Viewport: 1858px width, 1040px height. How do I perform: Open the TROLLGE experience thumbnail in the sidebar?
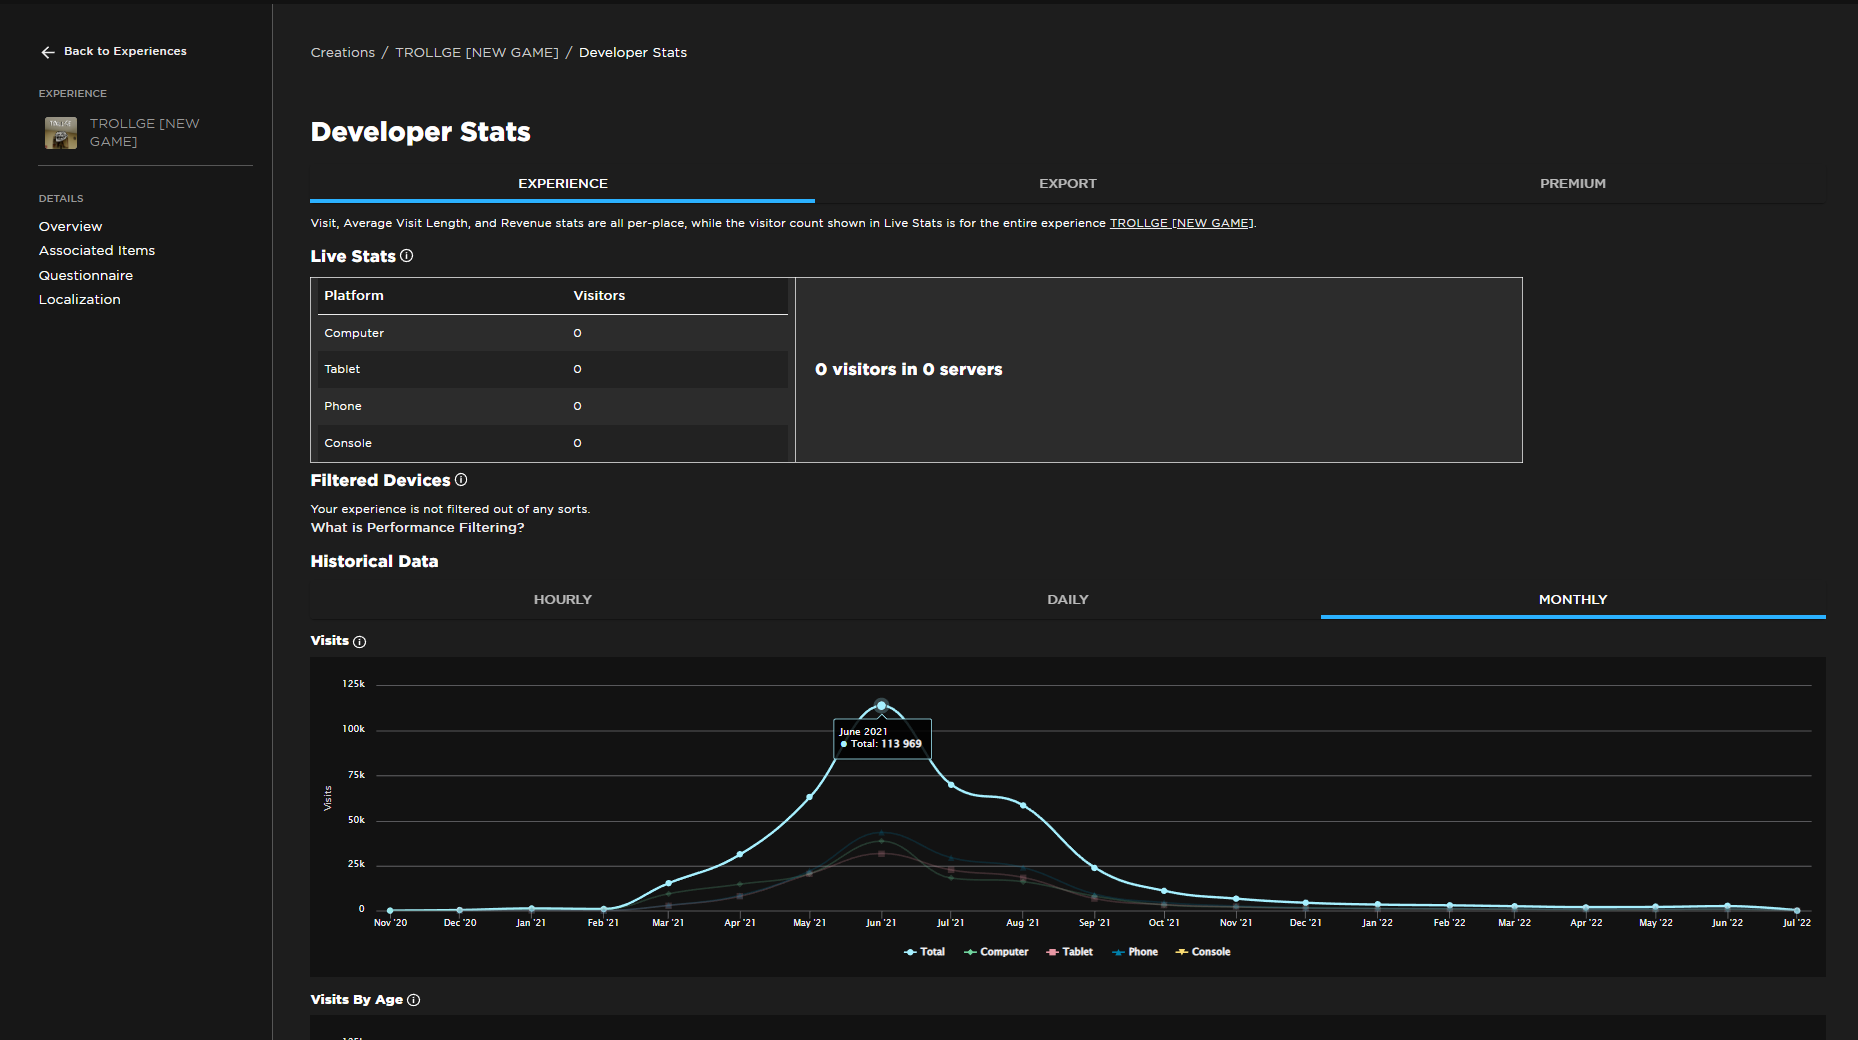tap(61, 132)
